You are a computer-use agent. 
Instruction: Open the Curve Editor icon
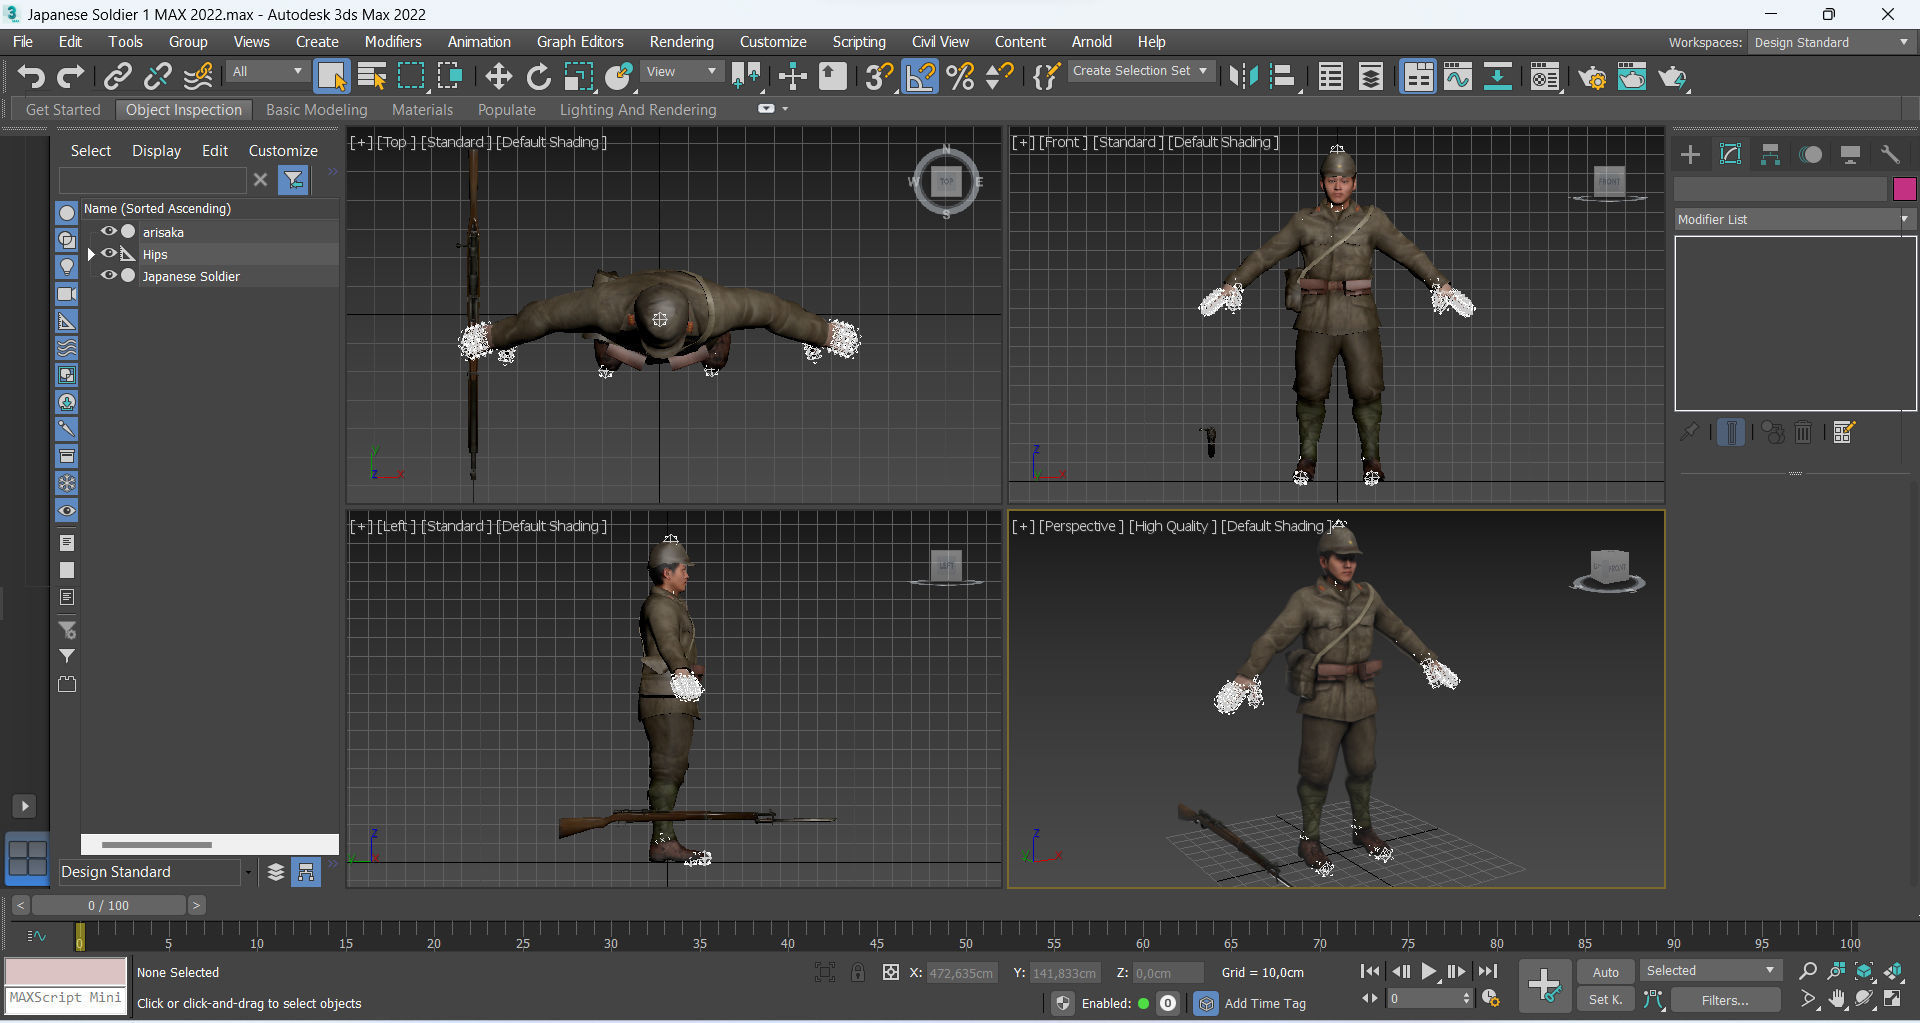pos(1458,76)
